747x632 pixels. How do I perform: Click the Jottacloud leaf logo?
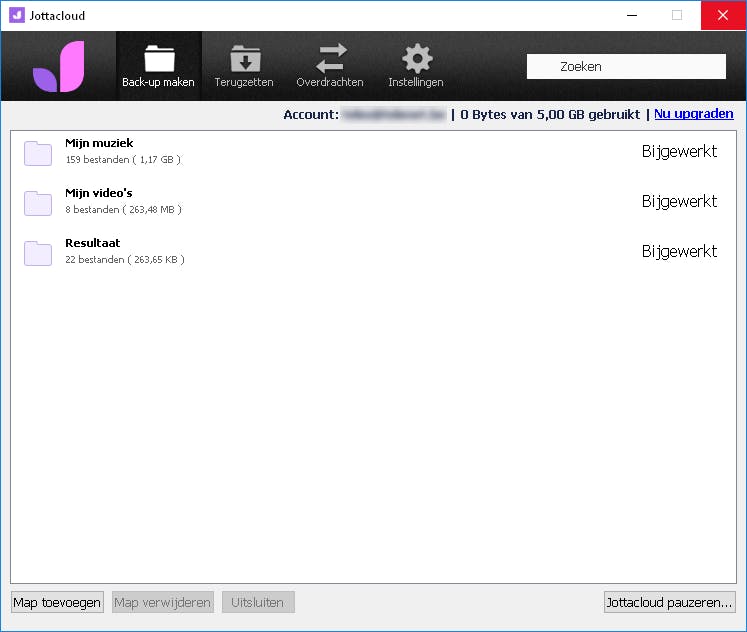click(x=59, y=66)
